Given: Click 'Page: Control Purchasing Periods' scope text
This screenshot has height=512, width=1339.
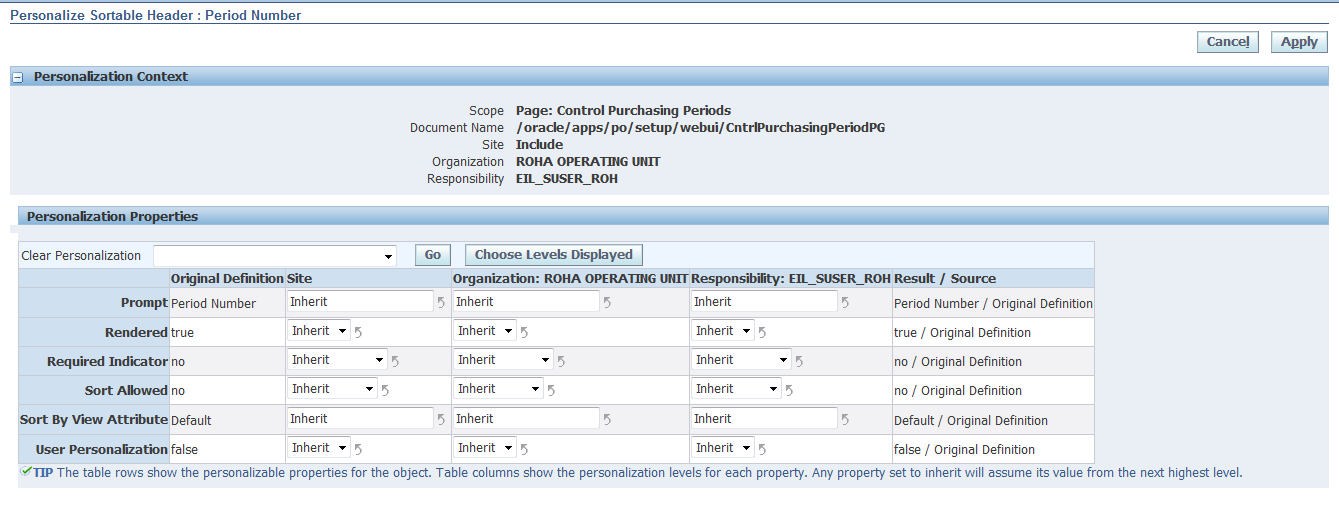Looking at the screenshot, I should [x=623, y=111].
